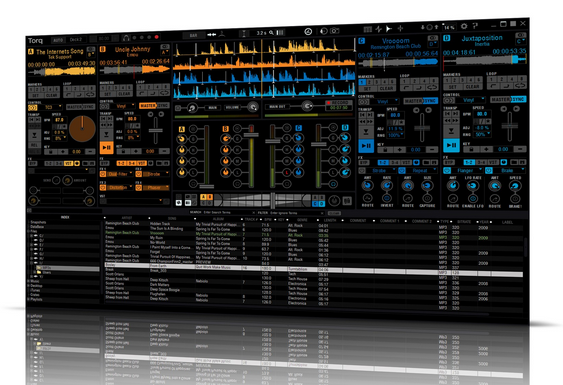
Task: Sort the browser list by GENRE column
Action: tap(302, 219)
